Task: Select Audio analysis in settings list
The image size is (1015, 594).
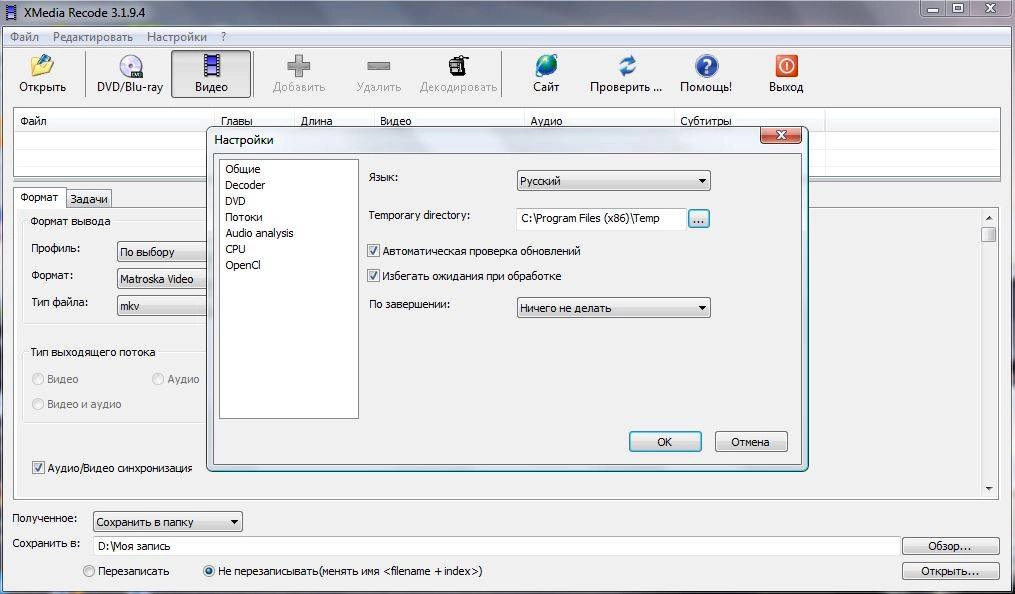Action: 259,233
